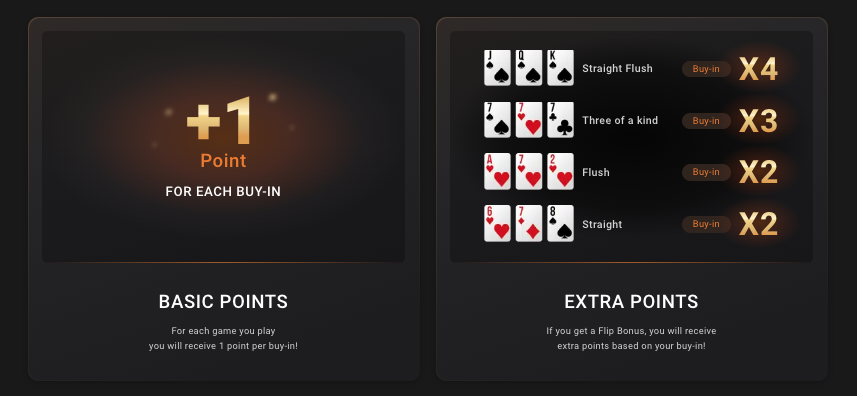Image resolution: width=857 pixels, height=396 pixels.
Task: Click the BASIC POINTS heading
Action: [x=224, y=302]
